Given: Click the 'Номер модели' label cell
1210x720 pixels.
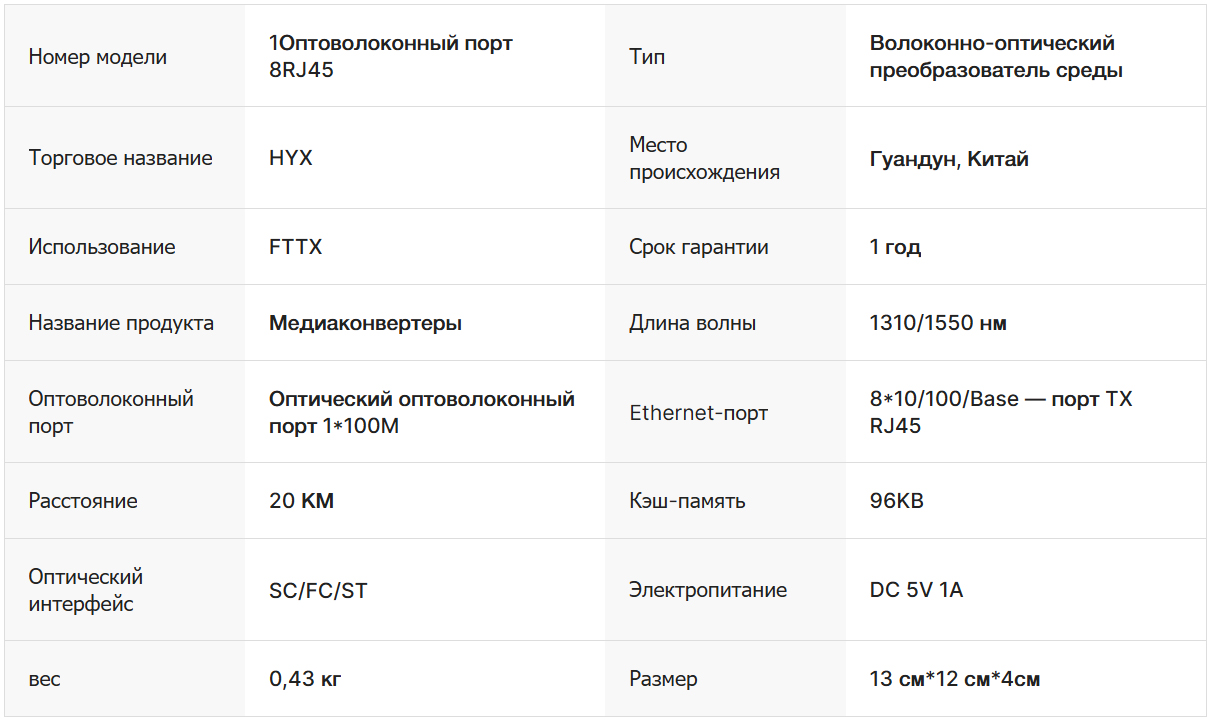Looking at the screenshot, I should [x=98, y=57].
